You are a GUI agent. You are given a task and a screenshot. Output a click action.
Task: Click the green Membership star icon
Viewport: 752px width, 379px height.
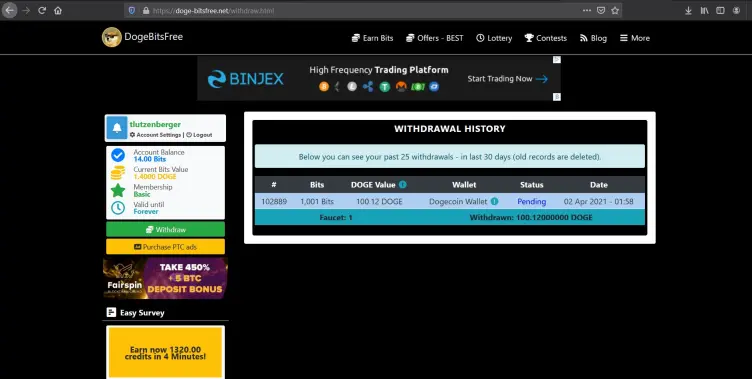click(118, 190)
